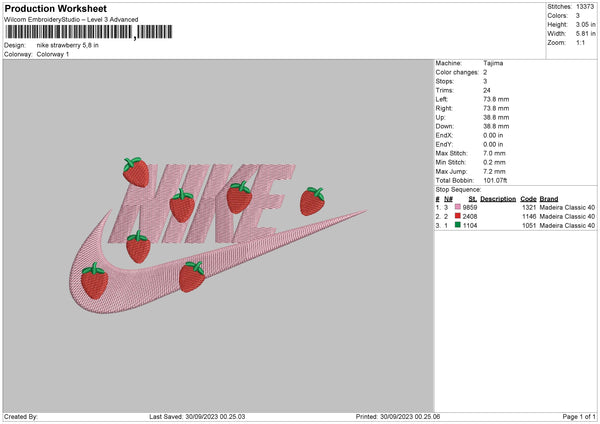Viewport: 600px width, 424px height.
Task: Click the 'Wilcom EmbroideryStudio – Level 3 Advanced' line
Action: coord(71,20)
